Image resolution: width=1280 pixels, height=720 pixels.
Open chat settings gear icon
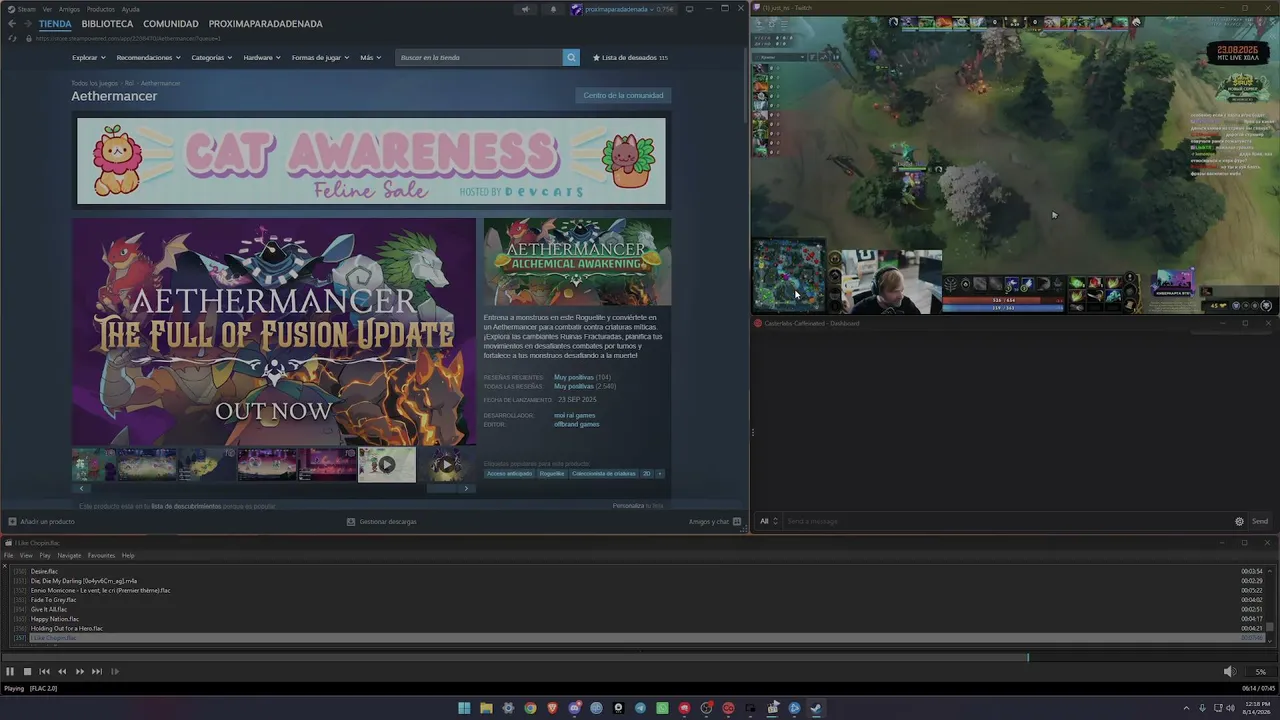[1239, 521]
